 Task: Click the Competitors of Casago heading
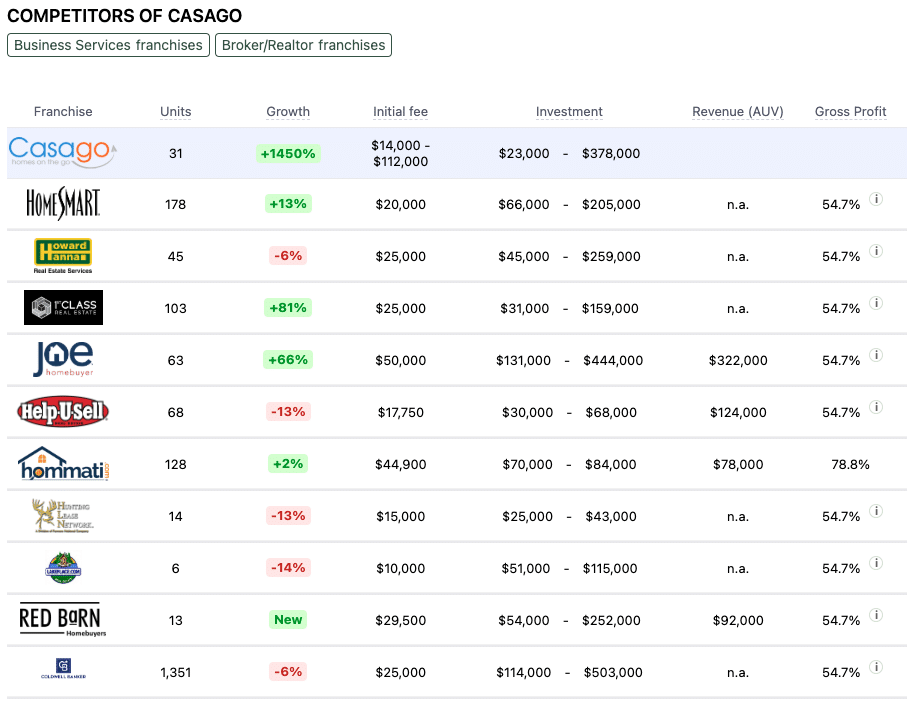(124, 16)
